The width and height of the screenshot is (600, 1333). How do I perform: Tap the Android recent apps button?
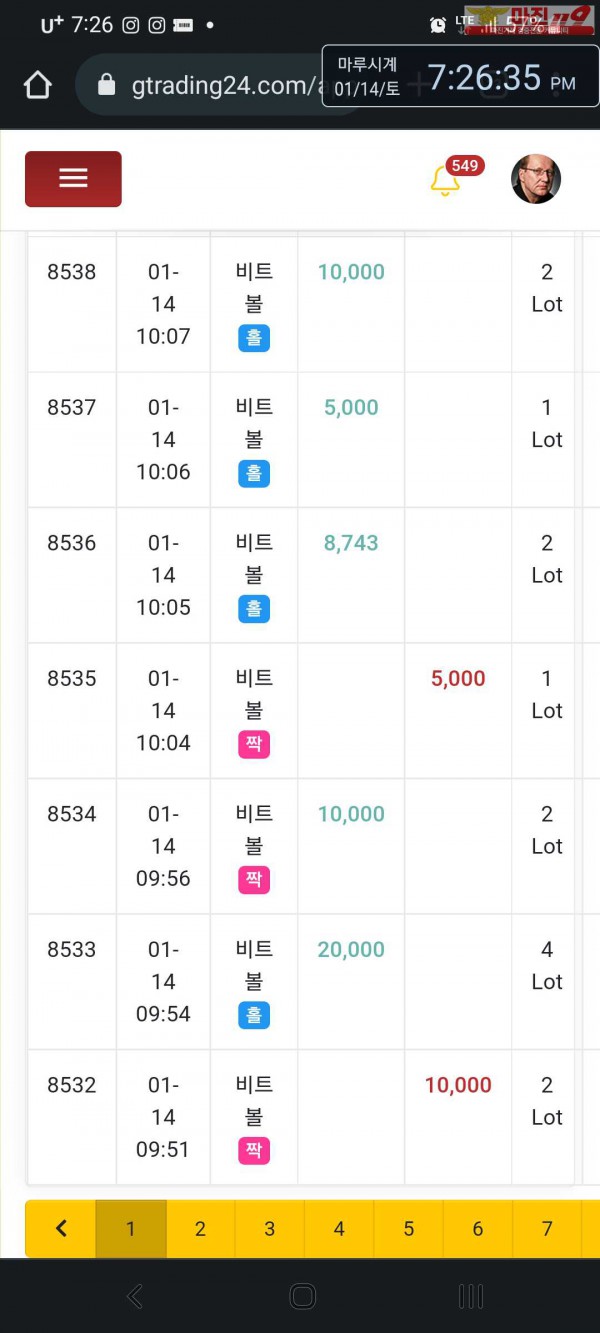[x=470, y=1297]
